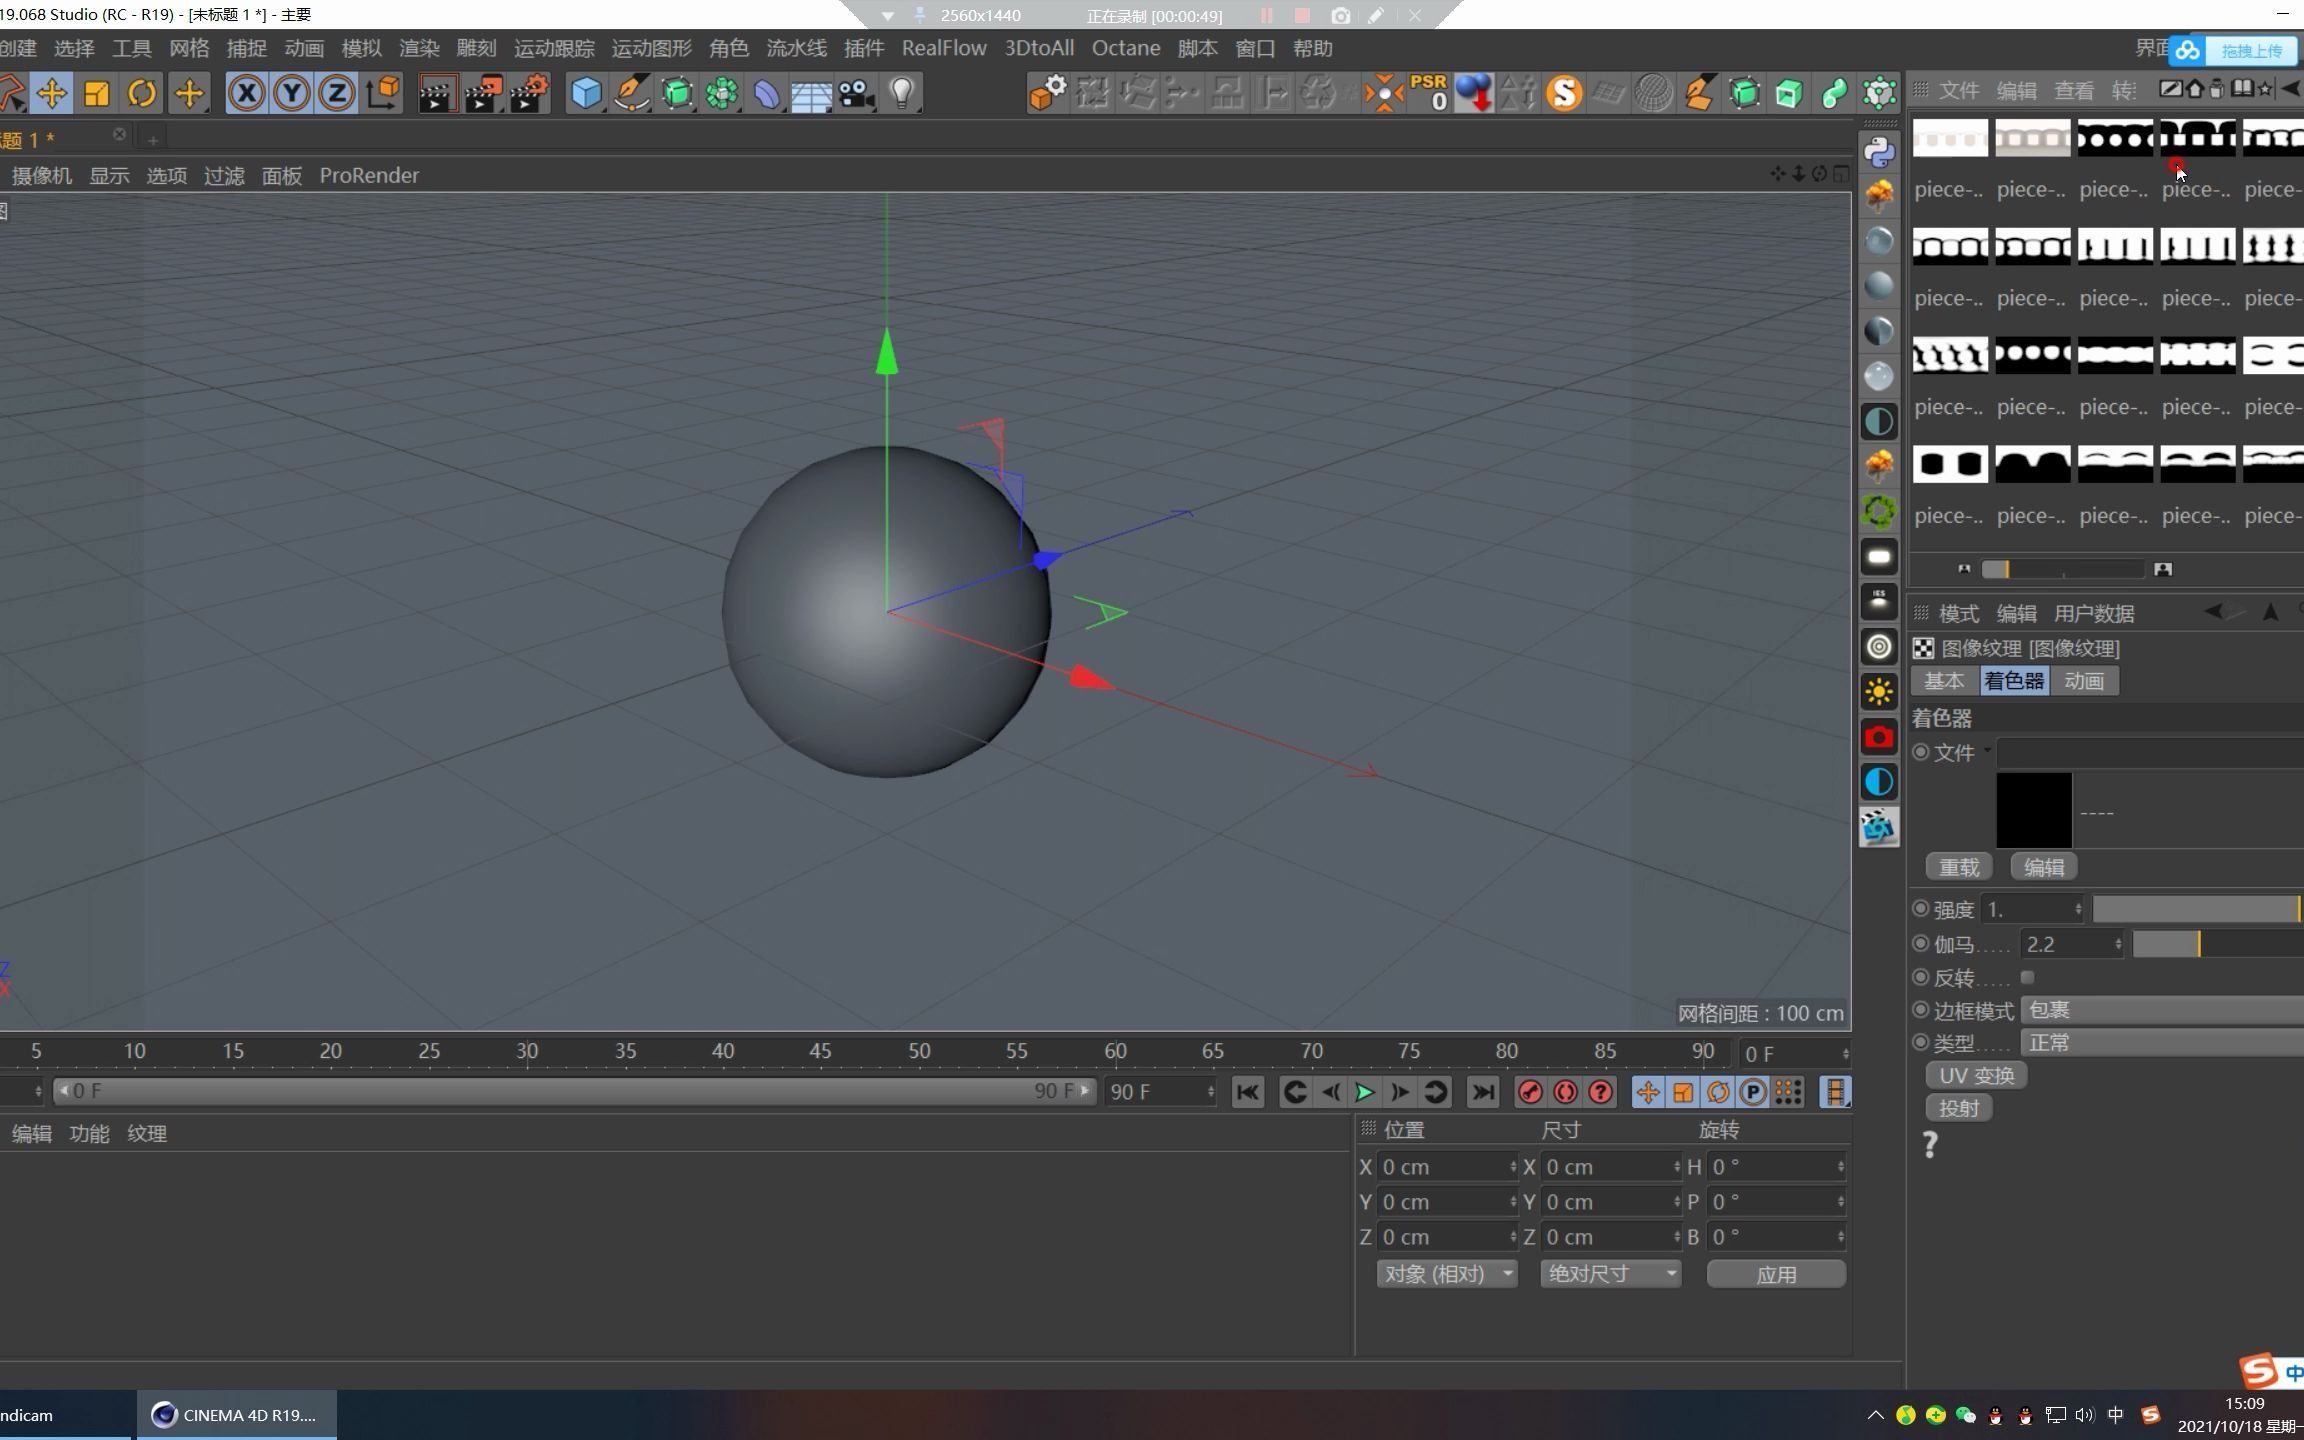The width and height of the screenshot is (2304, 1440).
Task: Toggle the X axis lock
Action: [x=246, y=93]
